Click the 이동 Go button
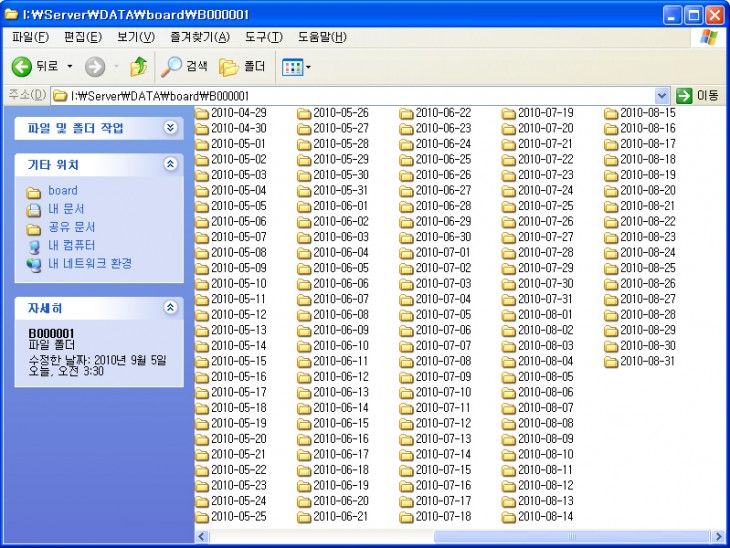The width and height of the screenshot is (730, 548). coord(698,95)
